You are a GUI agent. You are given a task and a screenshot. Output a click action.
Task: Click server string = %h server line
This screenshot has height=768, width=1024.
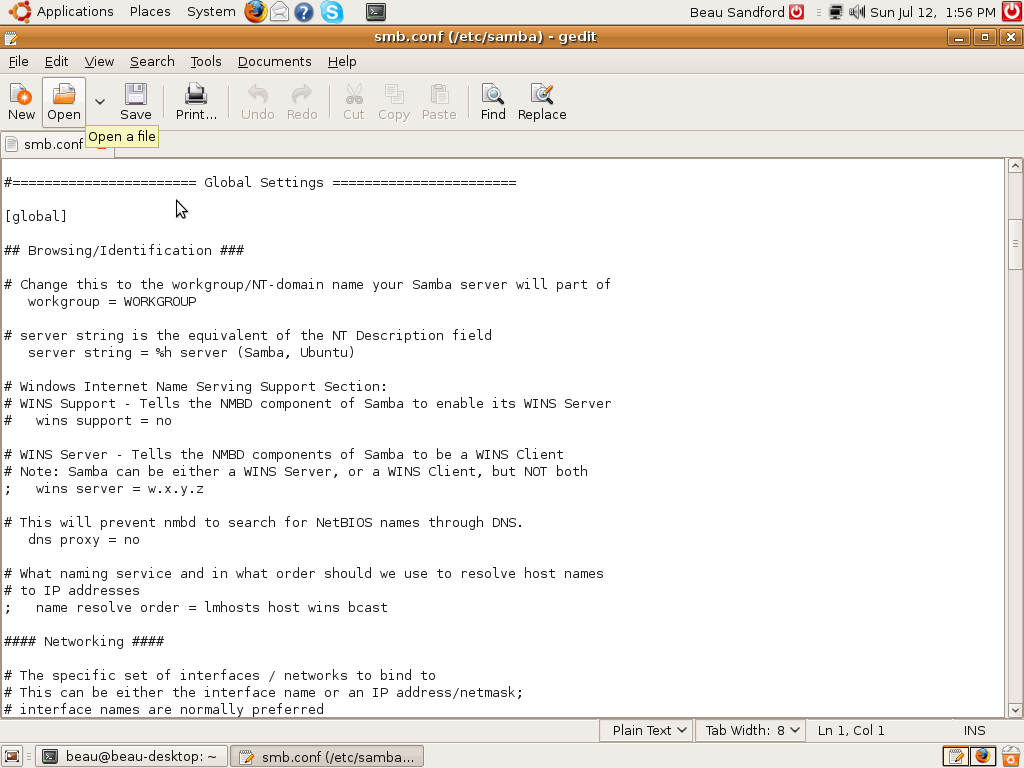coord(191,353)
